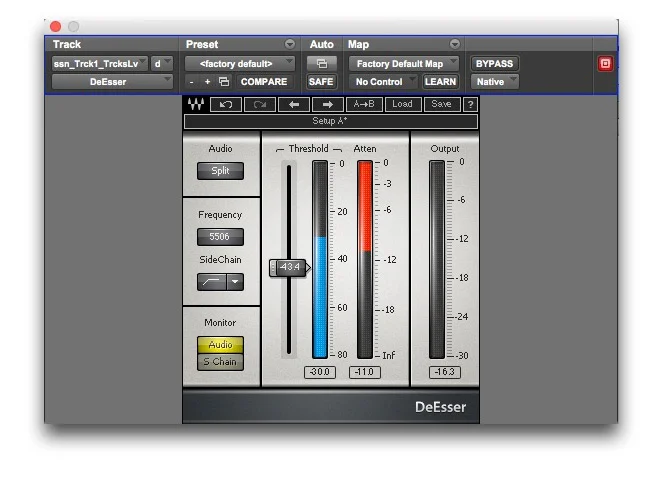
Task: Load a Waves preset file
Action: click(402, 104)
